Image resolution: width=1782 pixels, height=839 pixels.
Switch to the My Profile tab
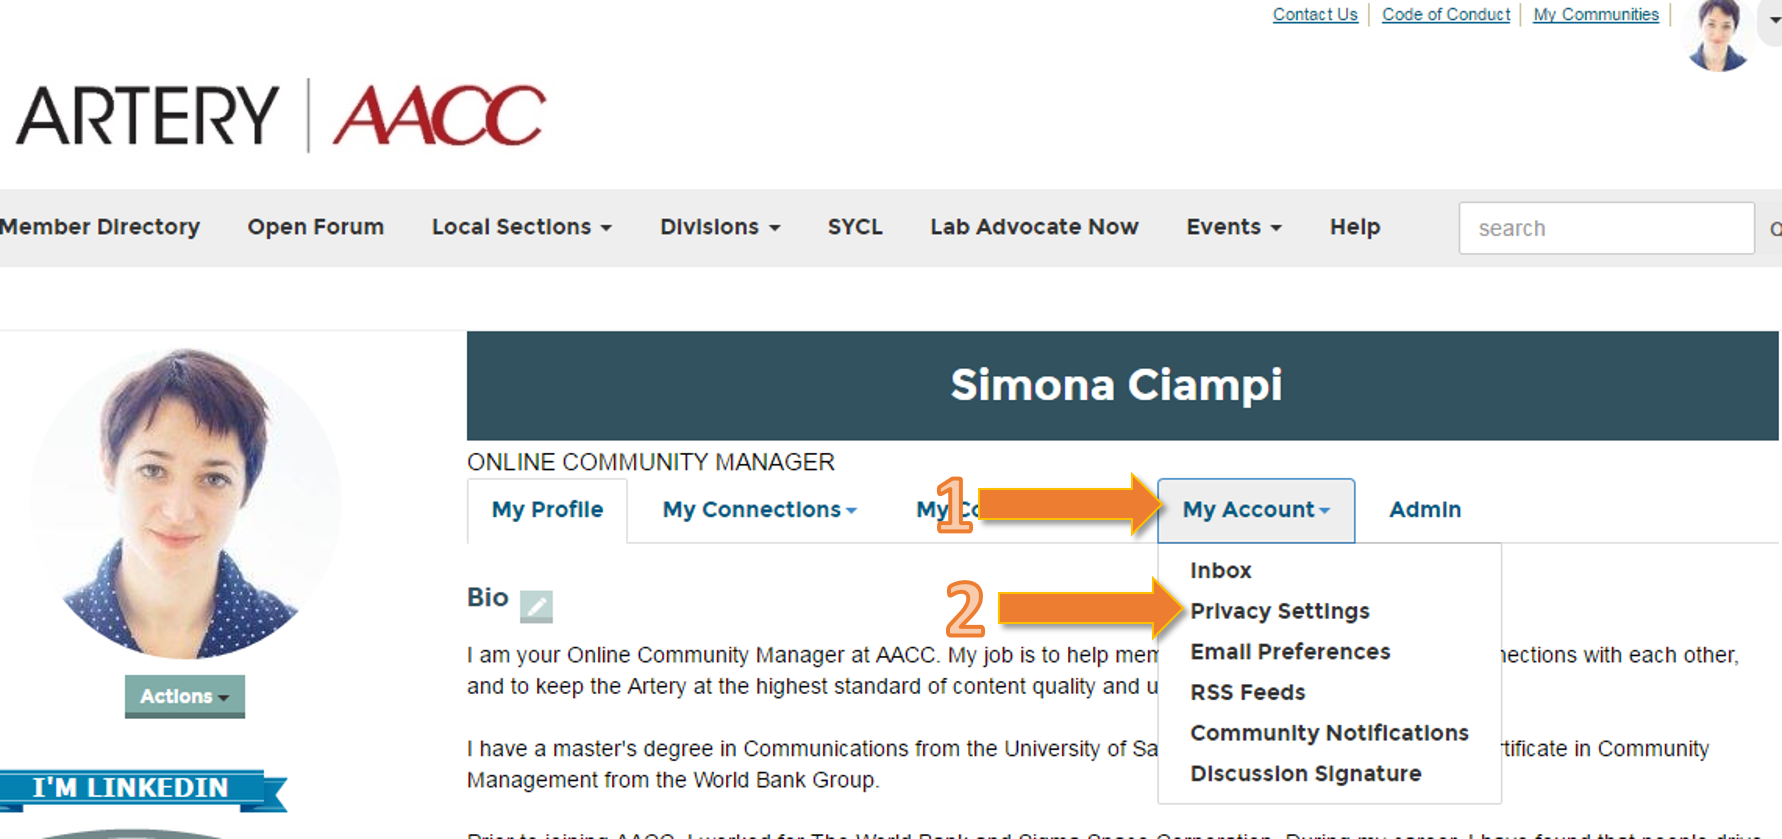[x=547, y=510]
